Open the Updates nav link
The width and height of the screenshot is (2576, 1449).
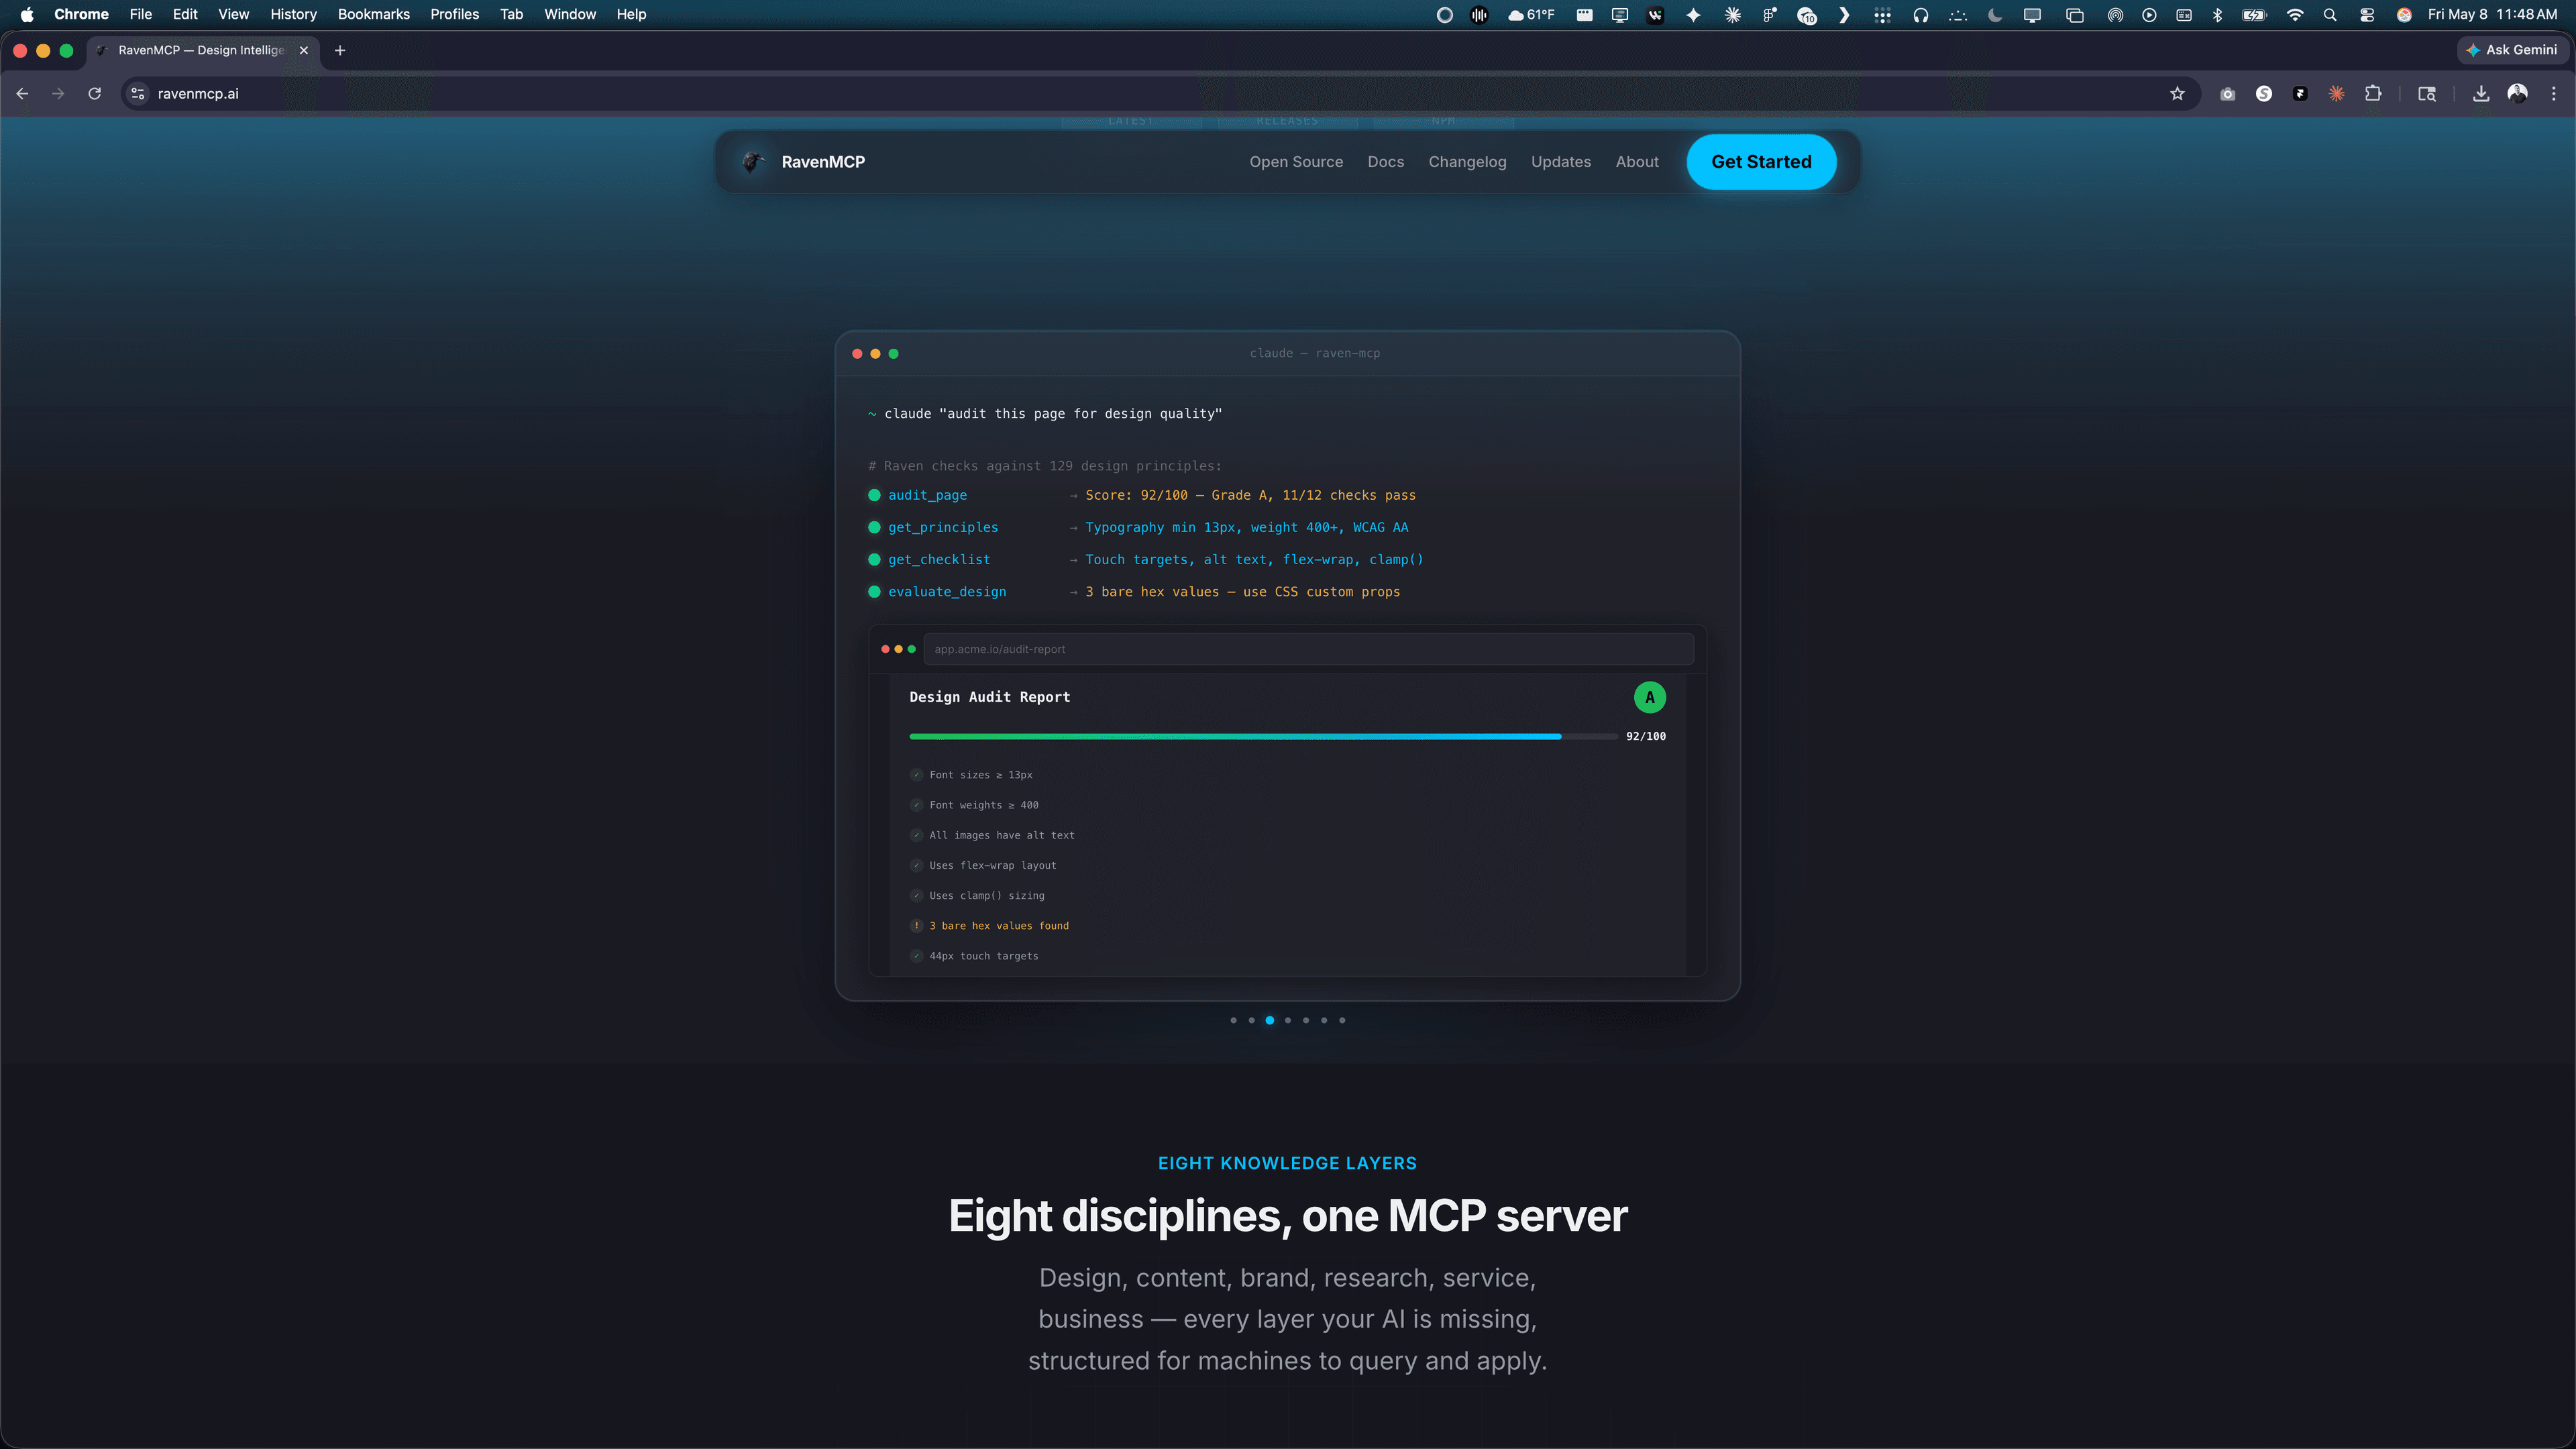pyautogui.click(x=1561, y=162)
